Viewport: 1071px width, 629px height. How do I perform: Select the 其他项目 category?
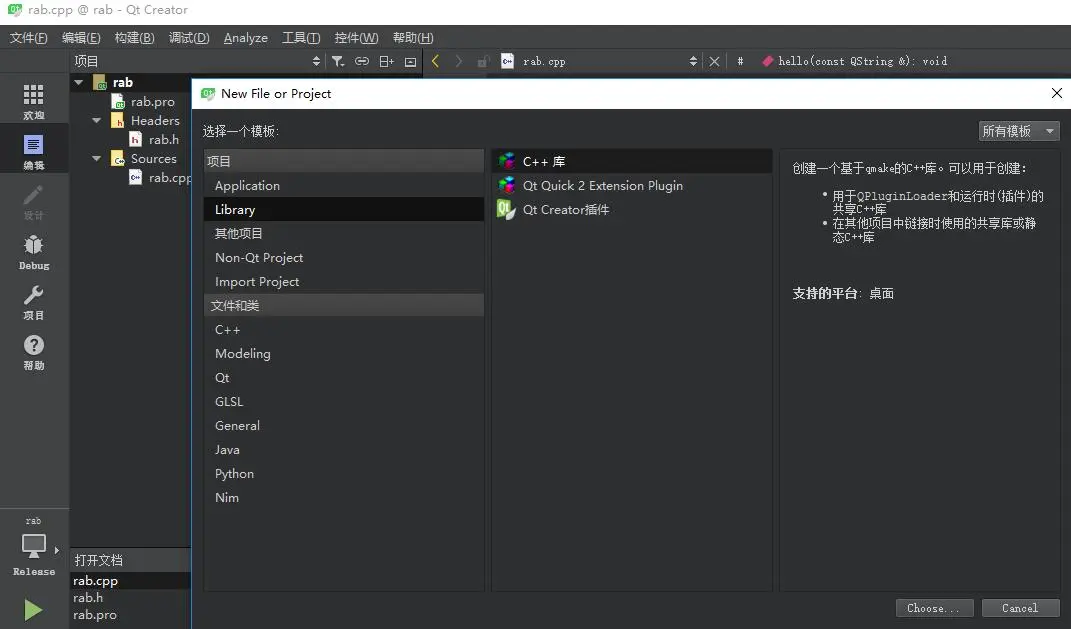tap(344, 233)
